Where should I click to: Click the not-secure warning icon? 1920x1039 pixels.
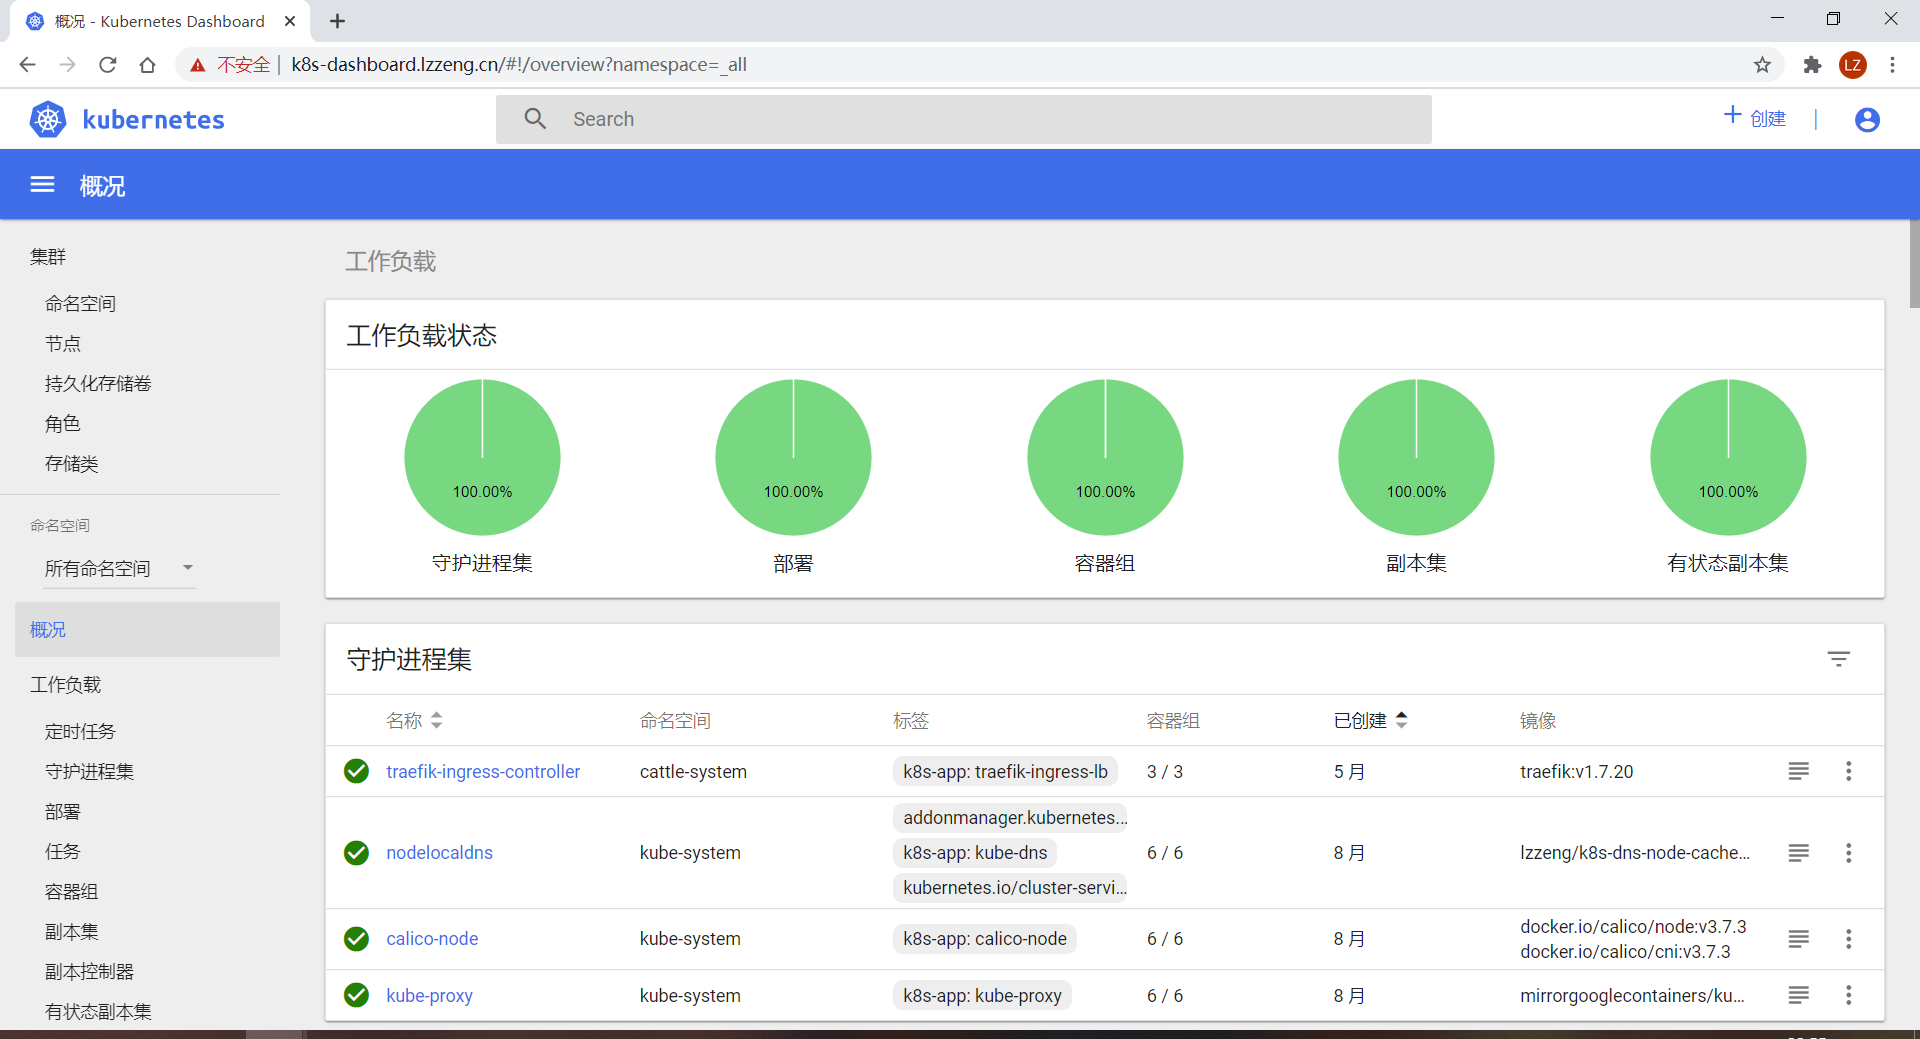point(198,65)
